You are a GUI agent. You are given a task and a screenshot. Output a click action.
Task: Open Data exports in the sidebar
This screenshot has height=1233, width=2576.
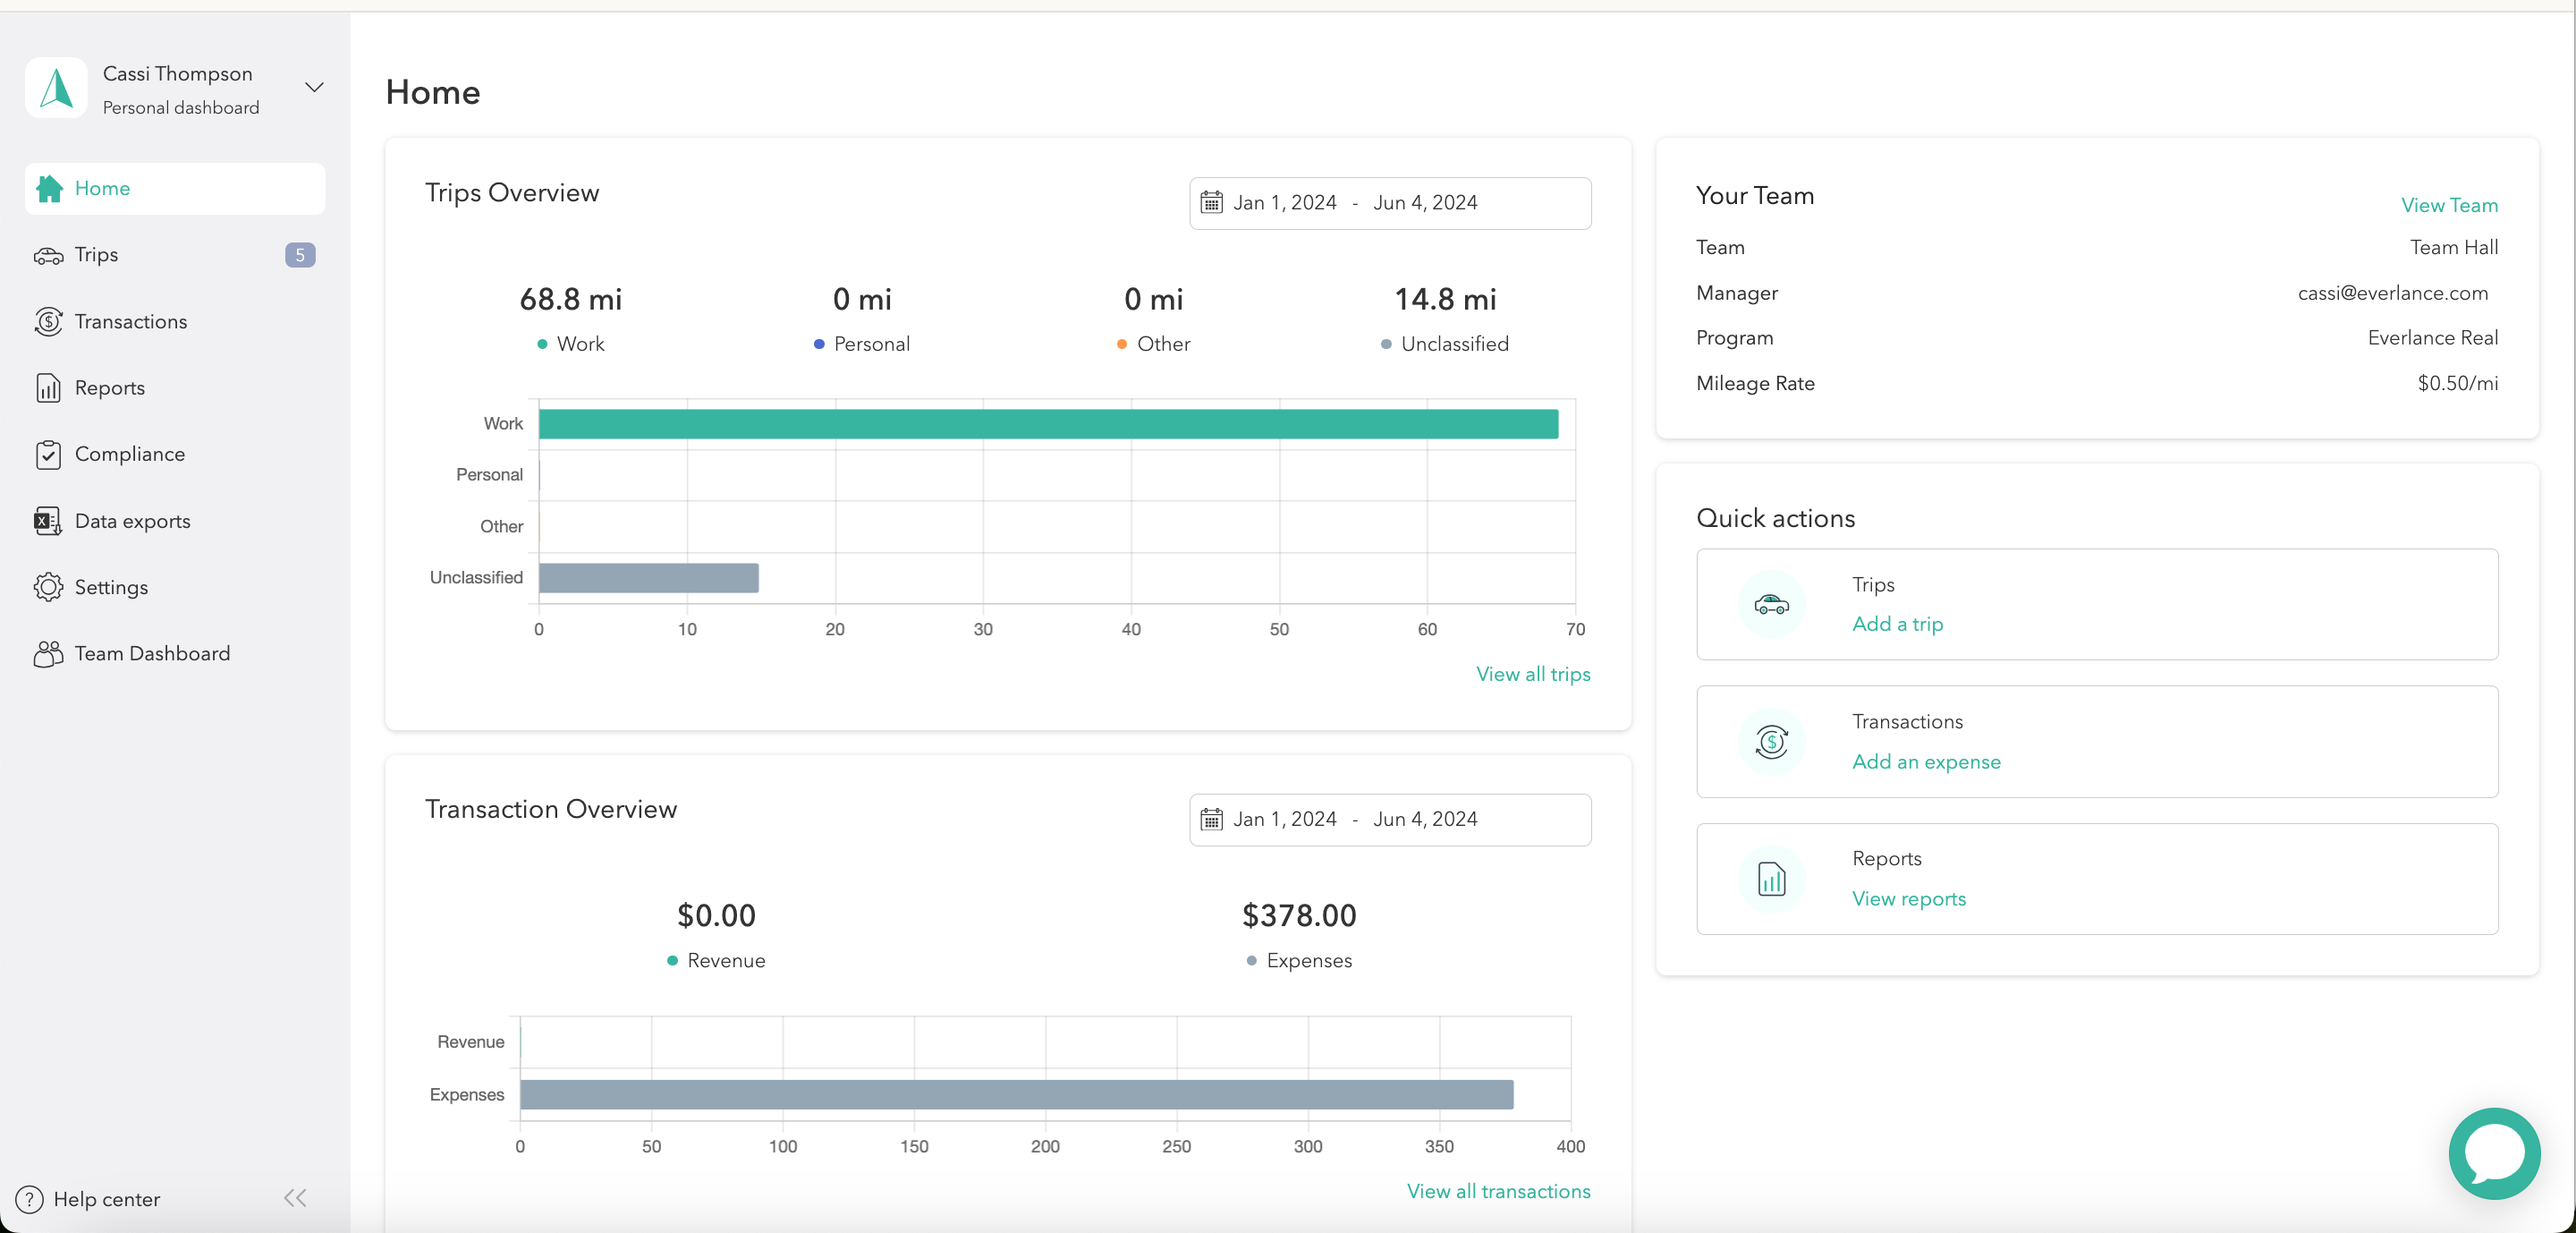[x=132, y=521]
